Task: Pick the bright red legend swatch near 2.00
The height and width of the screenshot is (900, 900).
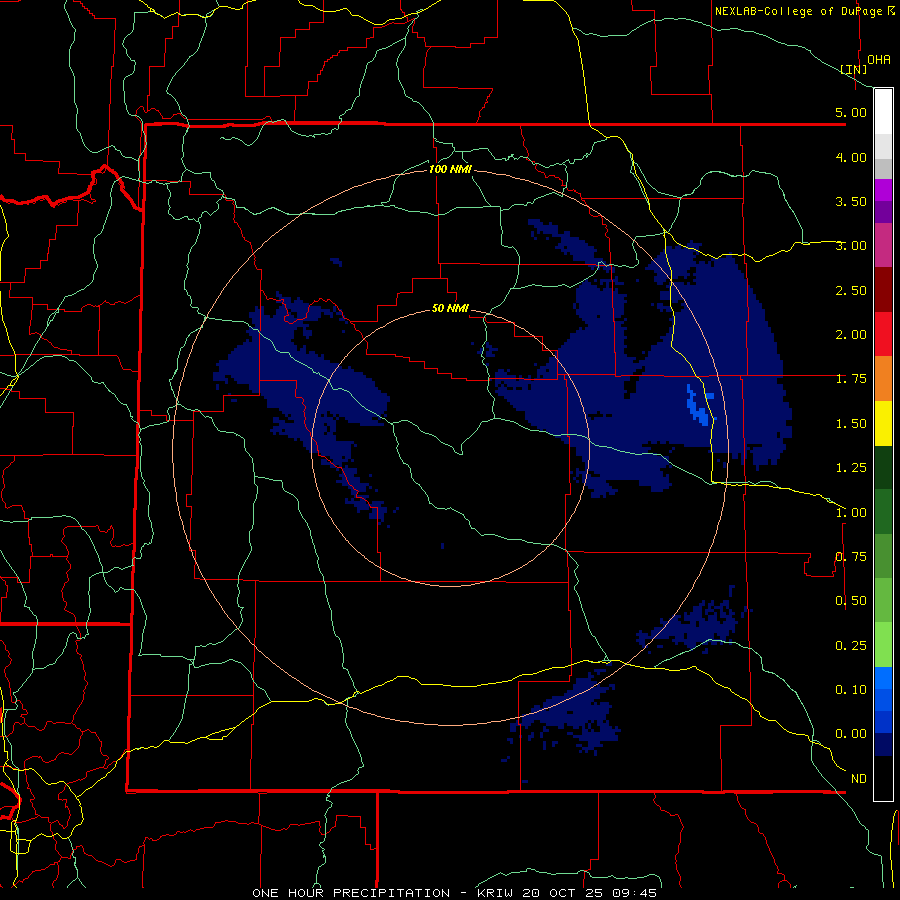Action: (x=883, y=334)
